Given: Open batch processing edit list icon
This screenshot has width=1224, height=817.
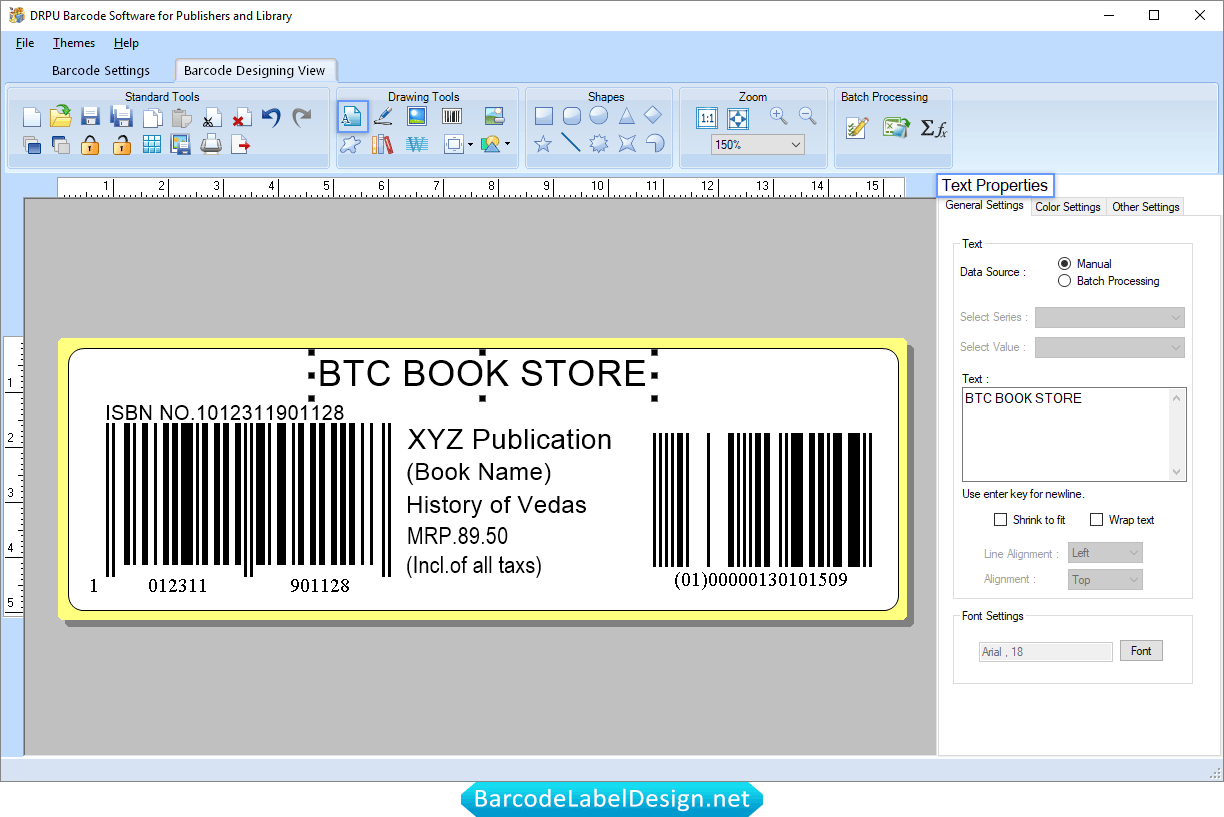Looking at the screenshot, I should pos(857,127).
